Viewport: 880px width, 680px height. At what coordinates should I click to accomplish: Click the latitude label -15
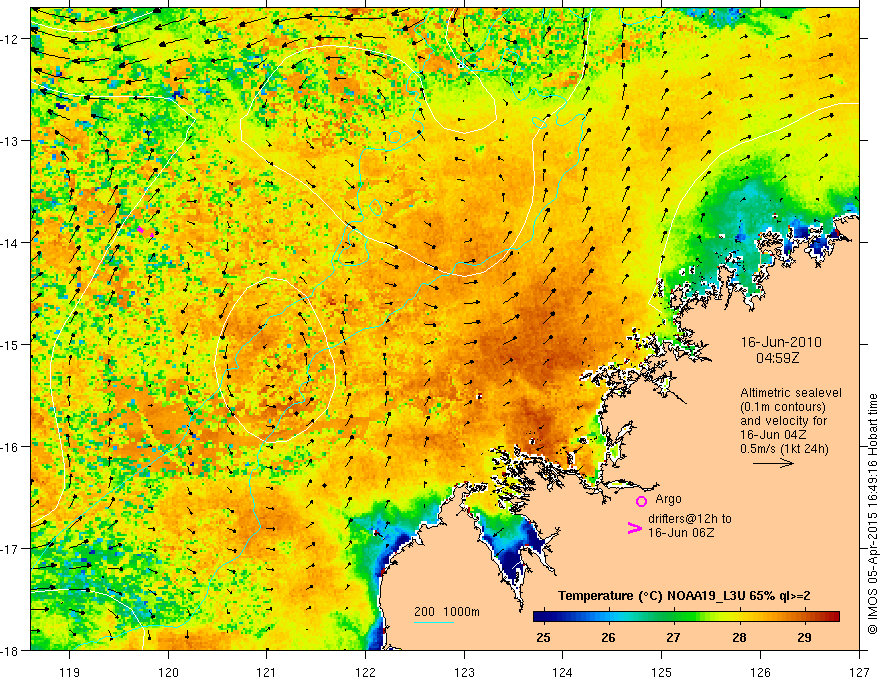coord(10,344)
